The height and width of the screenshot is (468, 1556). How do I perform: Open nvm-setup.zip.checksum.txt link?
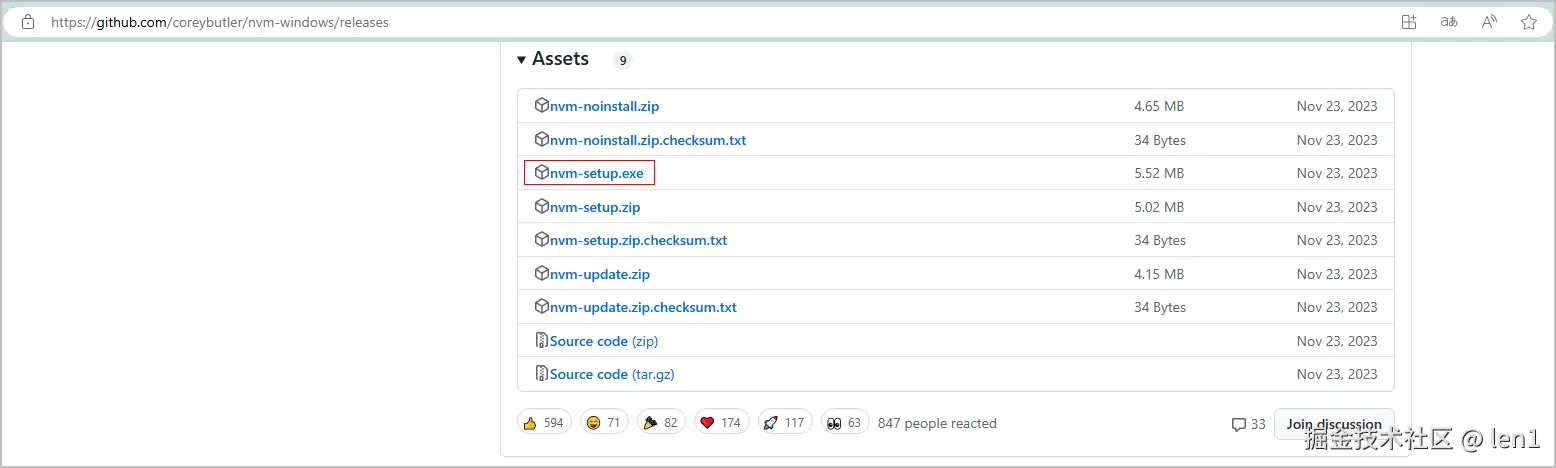(x=639, y=240)
